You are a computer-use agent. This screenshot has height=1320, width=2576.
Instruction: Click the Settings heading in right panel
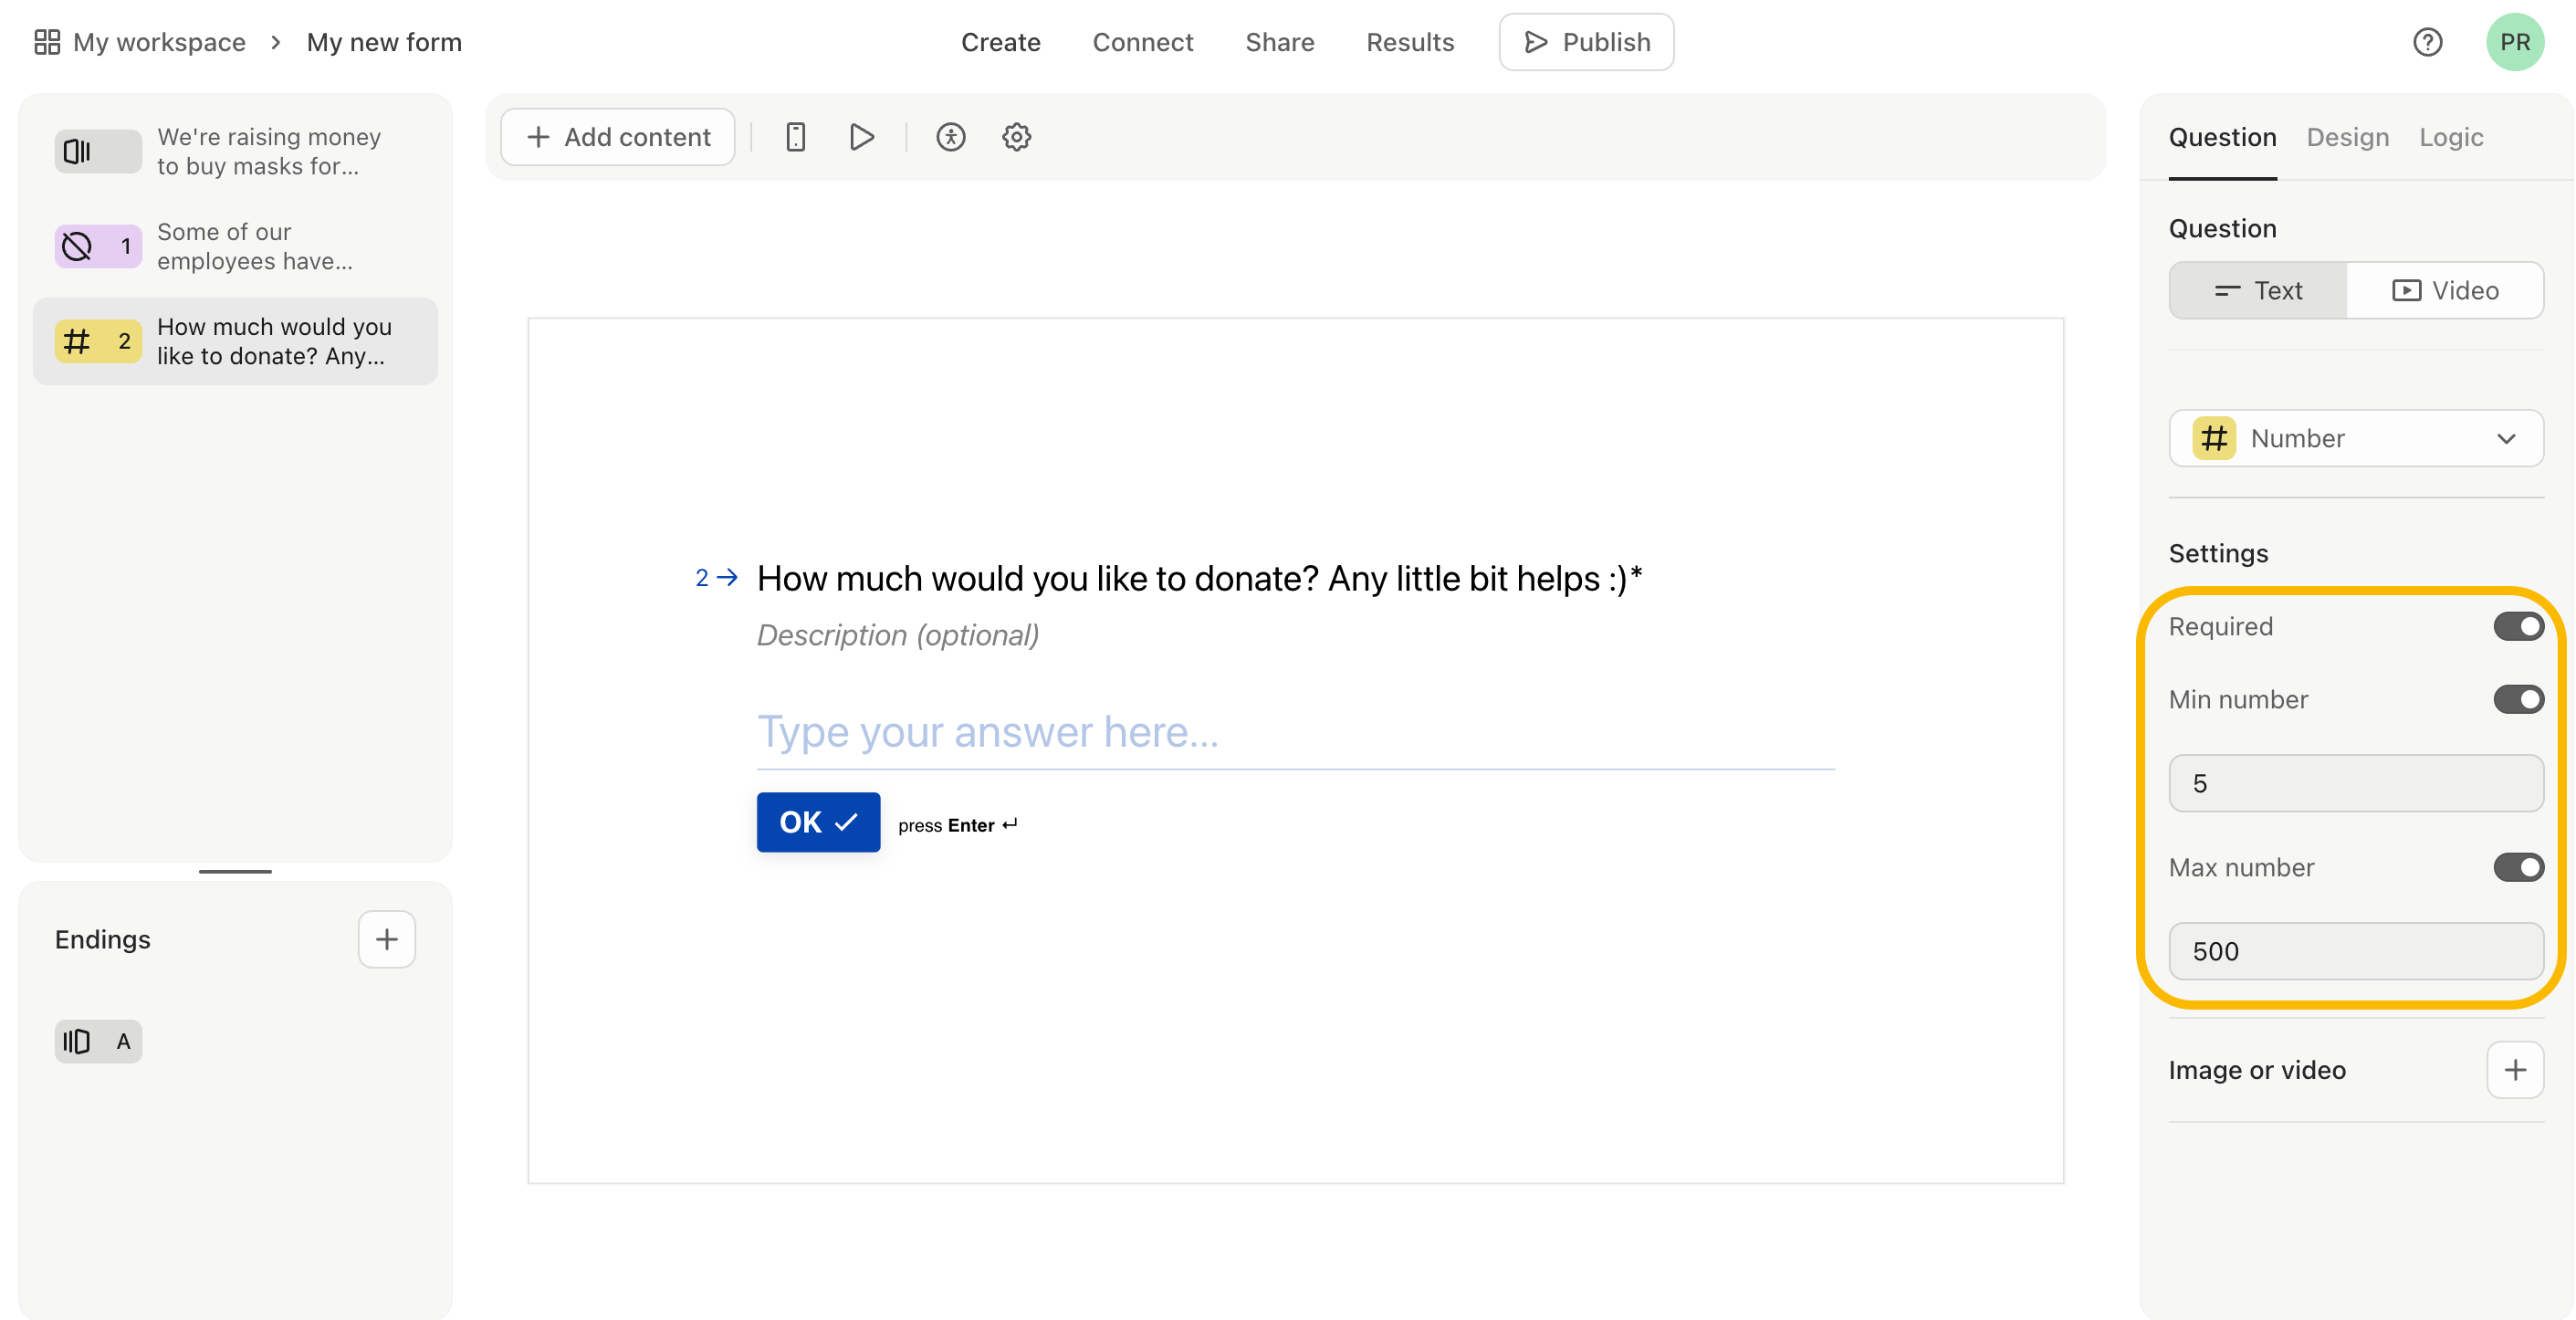click(x=2218, y=553)
